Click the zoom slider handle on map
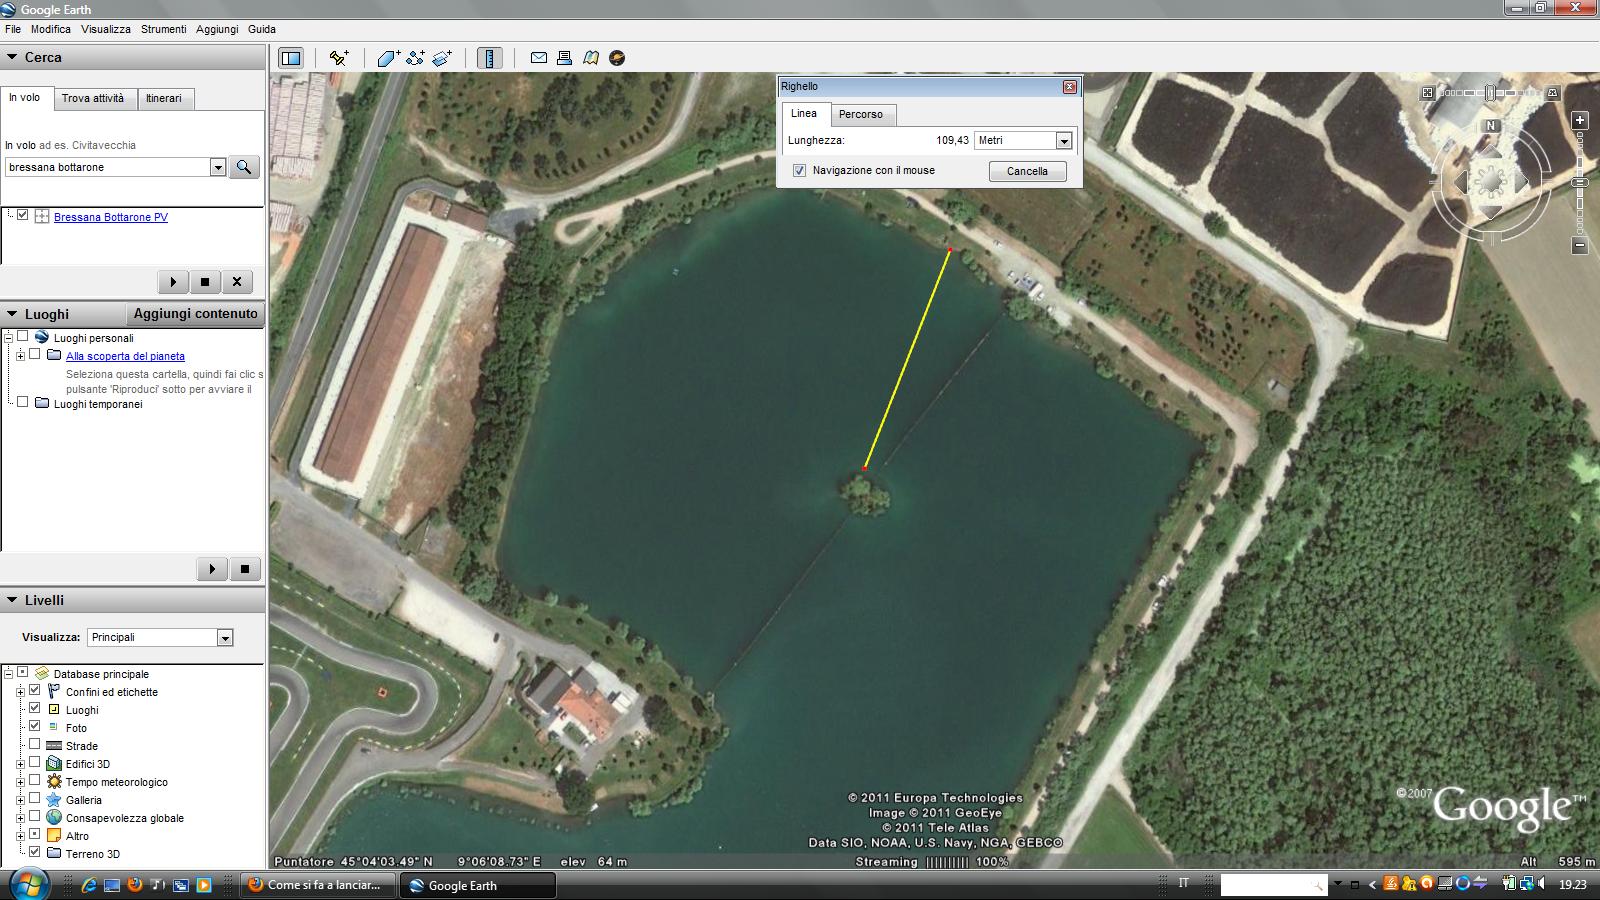The image size is (1600, 900). pyautogui.click(x=1580, y=183)
